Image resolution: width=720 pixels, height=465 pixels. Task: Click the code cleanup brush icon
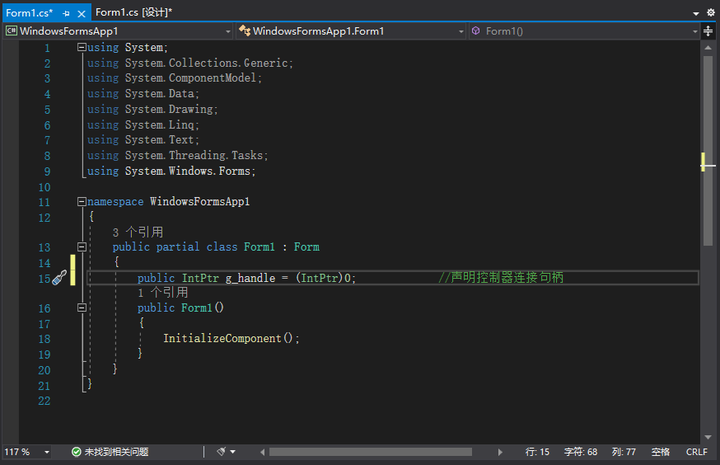pos(221,452)
